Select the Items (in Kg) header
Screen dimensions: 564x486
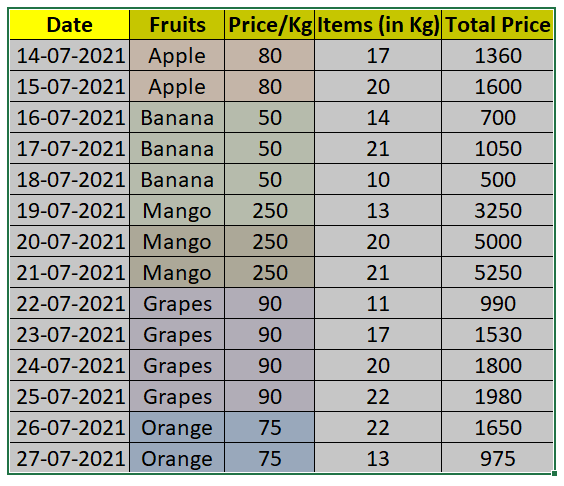378,24
